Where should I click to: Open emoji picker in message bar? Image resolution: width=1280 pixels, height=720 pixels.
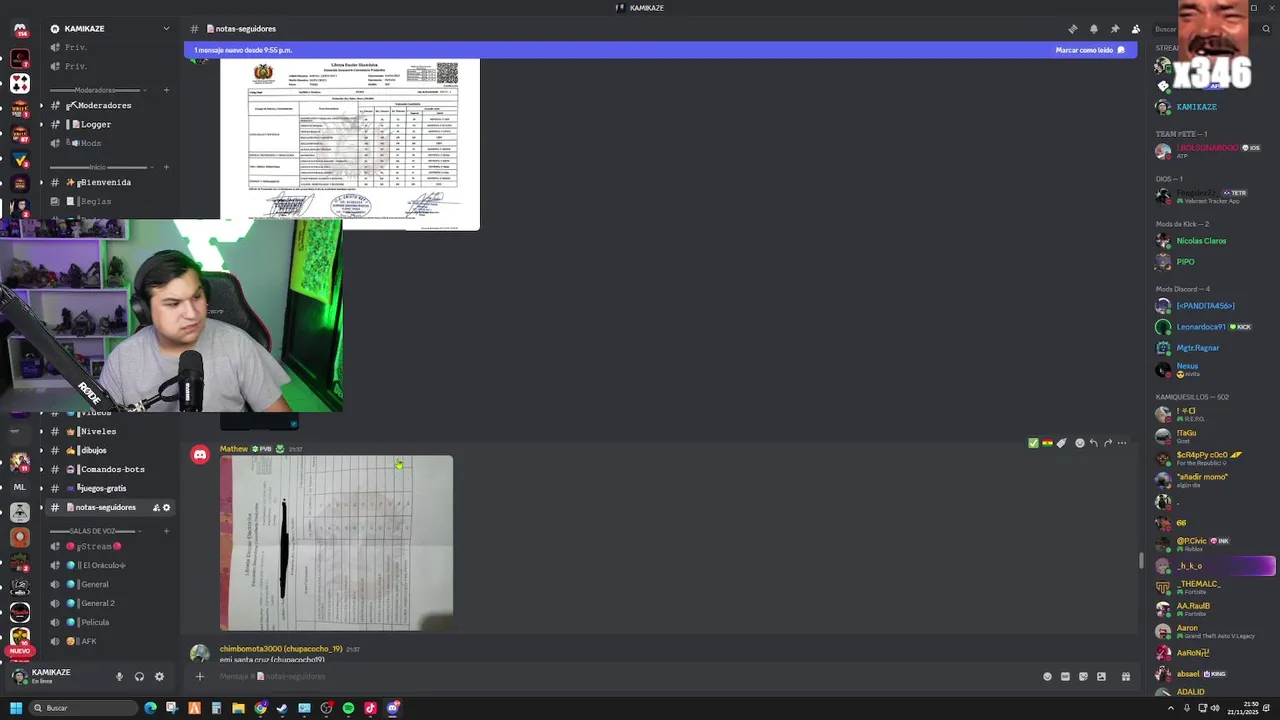(1047, 676)
